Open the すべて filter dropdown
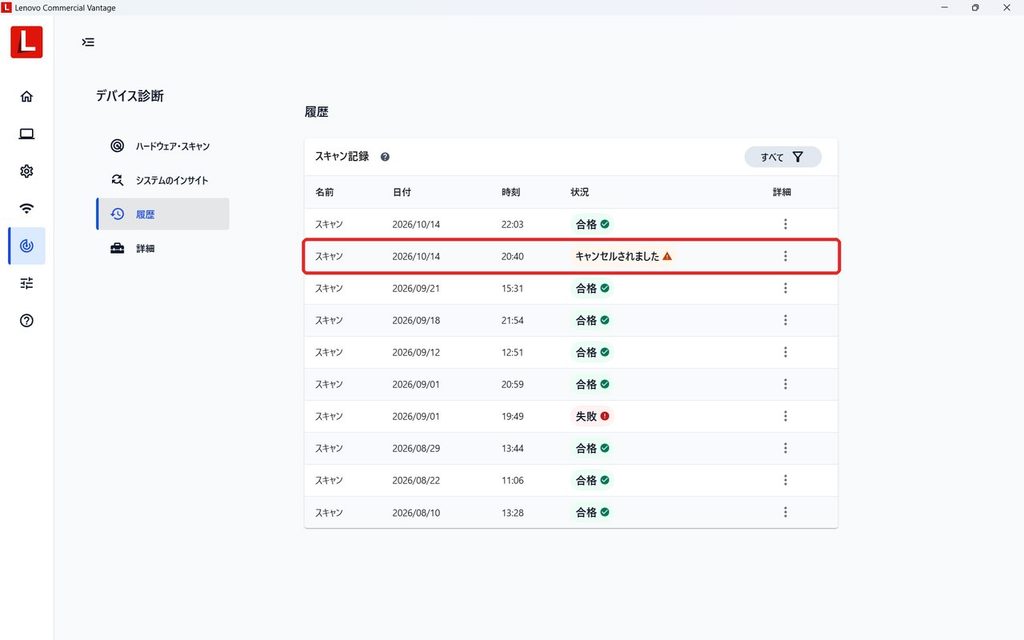Viewport: 1024px width, 640px height. [x=782, y=157]
